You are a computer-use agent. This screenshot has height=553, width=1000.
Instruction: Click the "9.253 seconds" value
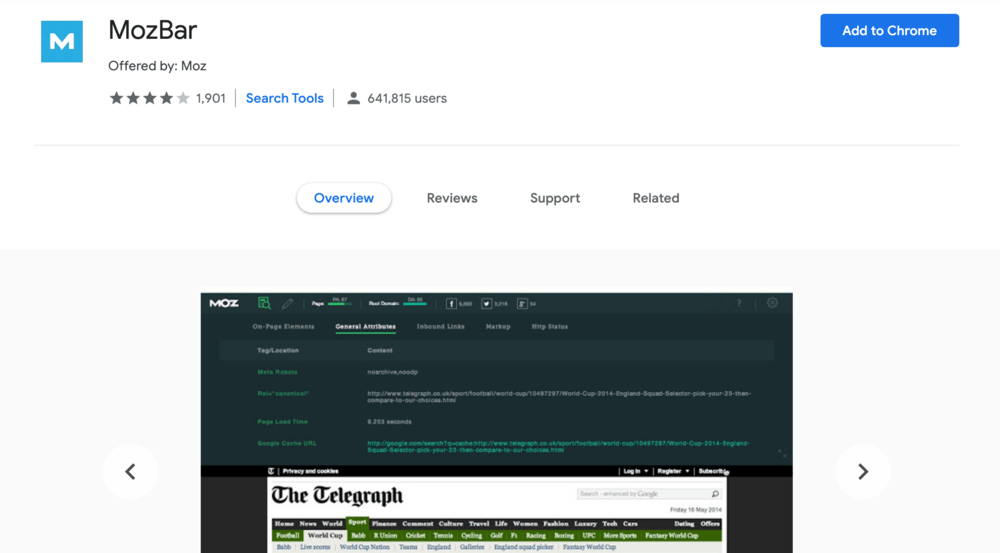pyautogui.click(x=390, y=422)
